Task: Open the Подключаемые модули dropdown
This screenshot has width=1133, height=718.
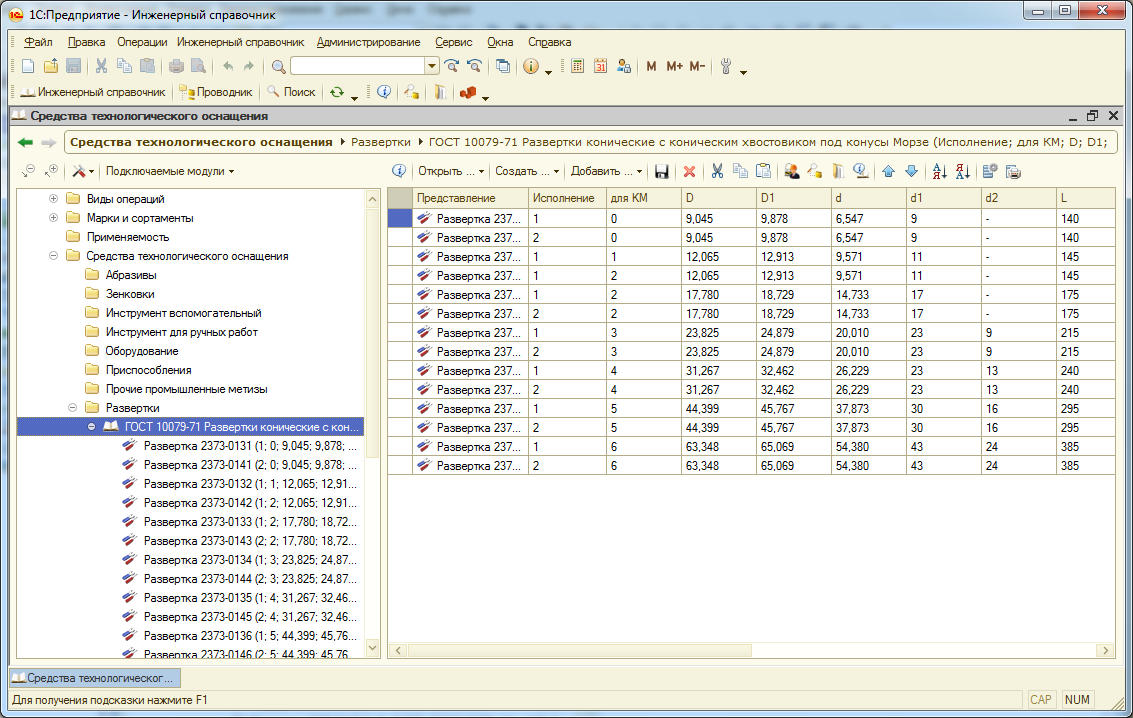Action: [x=169, y=171]
